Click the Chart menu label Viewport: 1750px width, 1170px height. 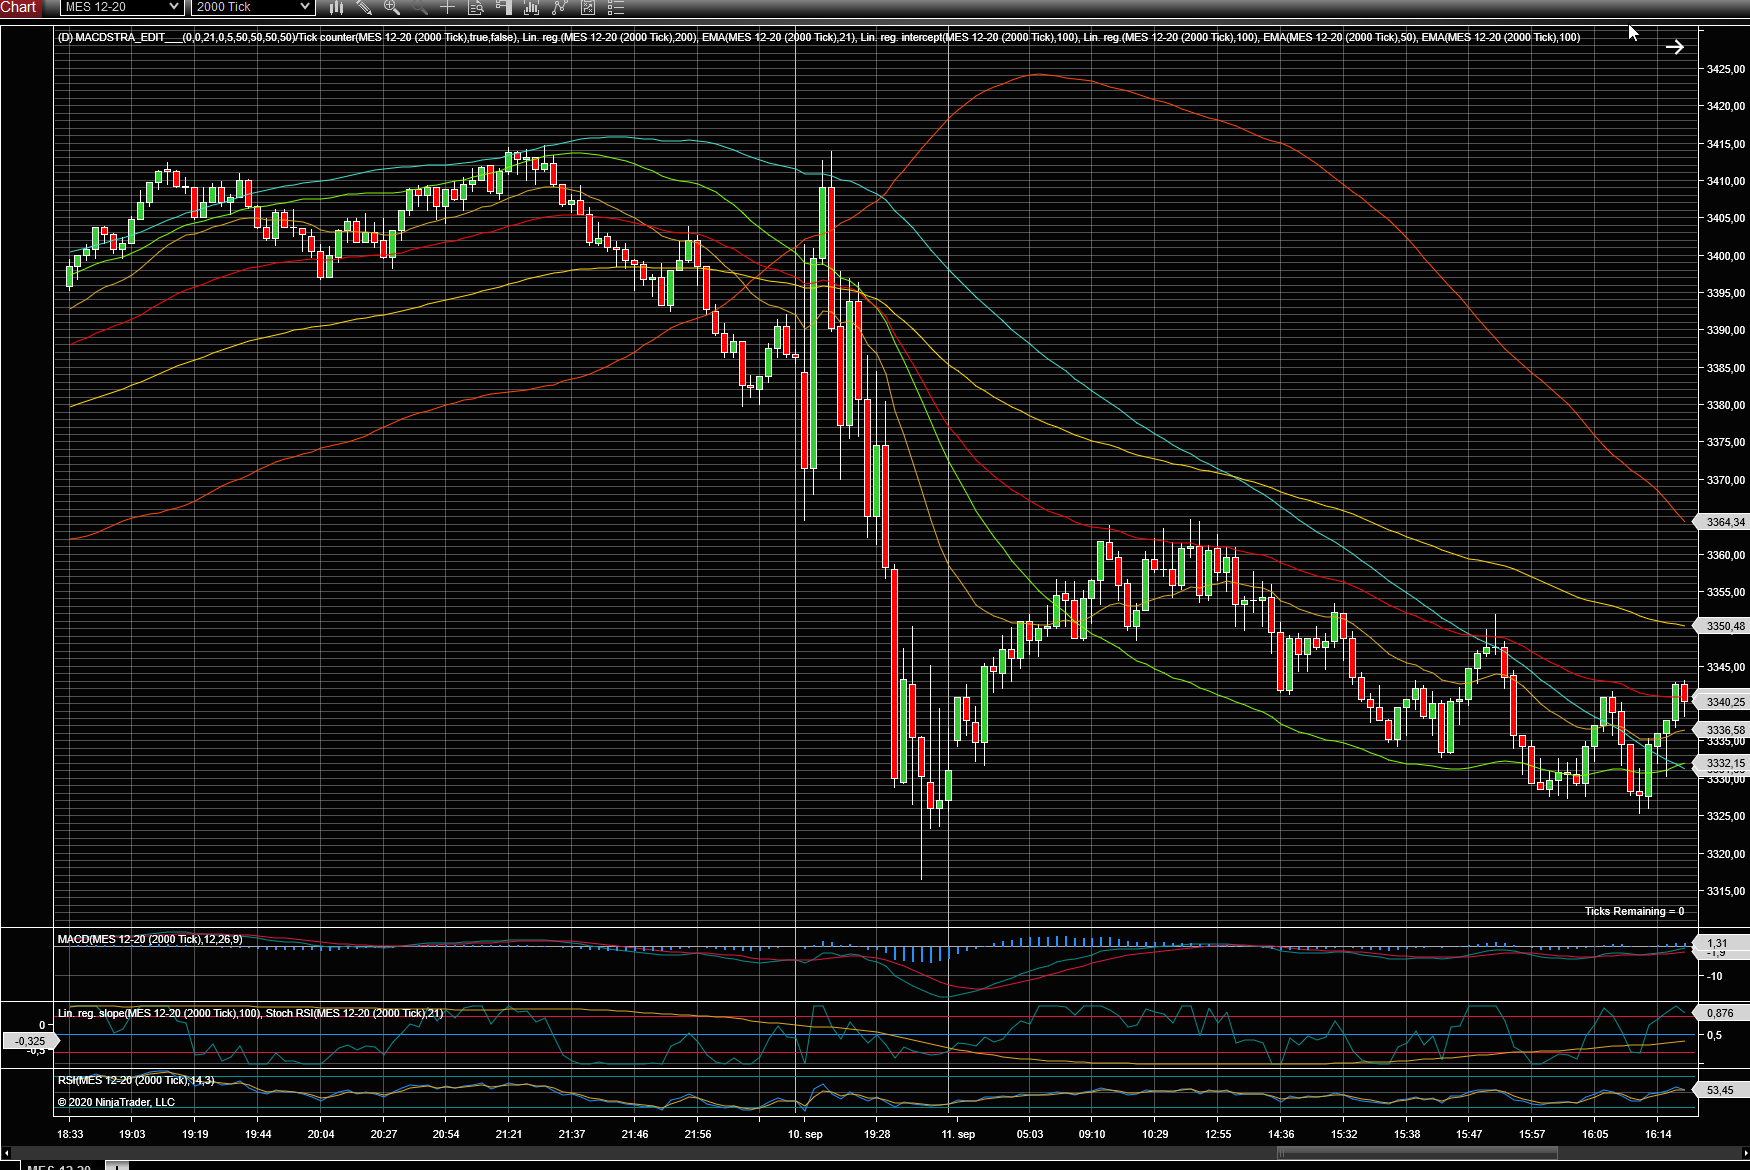18,7
